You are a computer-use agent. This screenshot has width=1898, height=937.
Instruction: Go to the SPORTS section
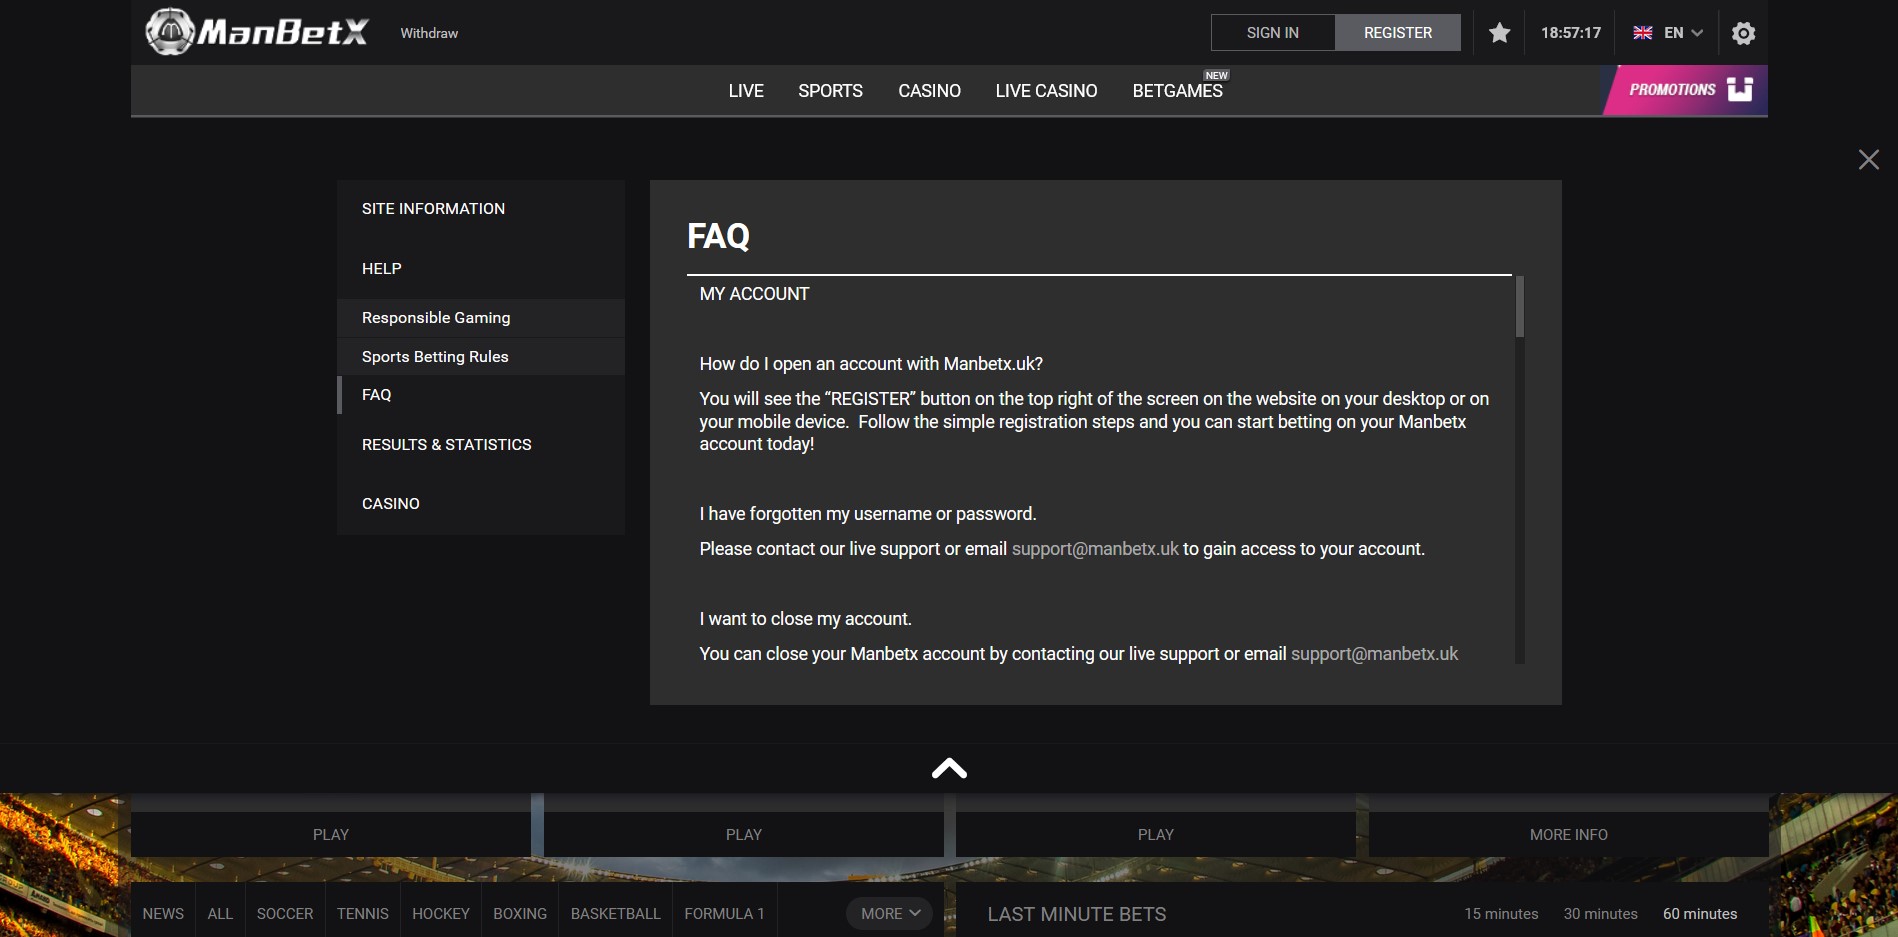tap(830, 91)
